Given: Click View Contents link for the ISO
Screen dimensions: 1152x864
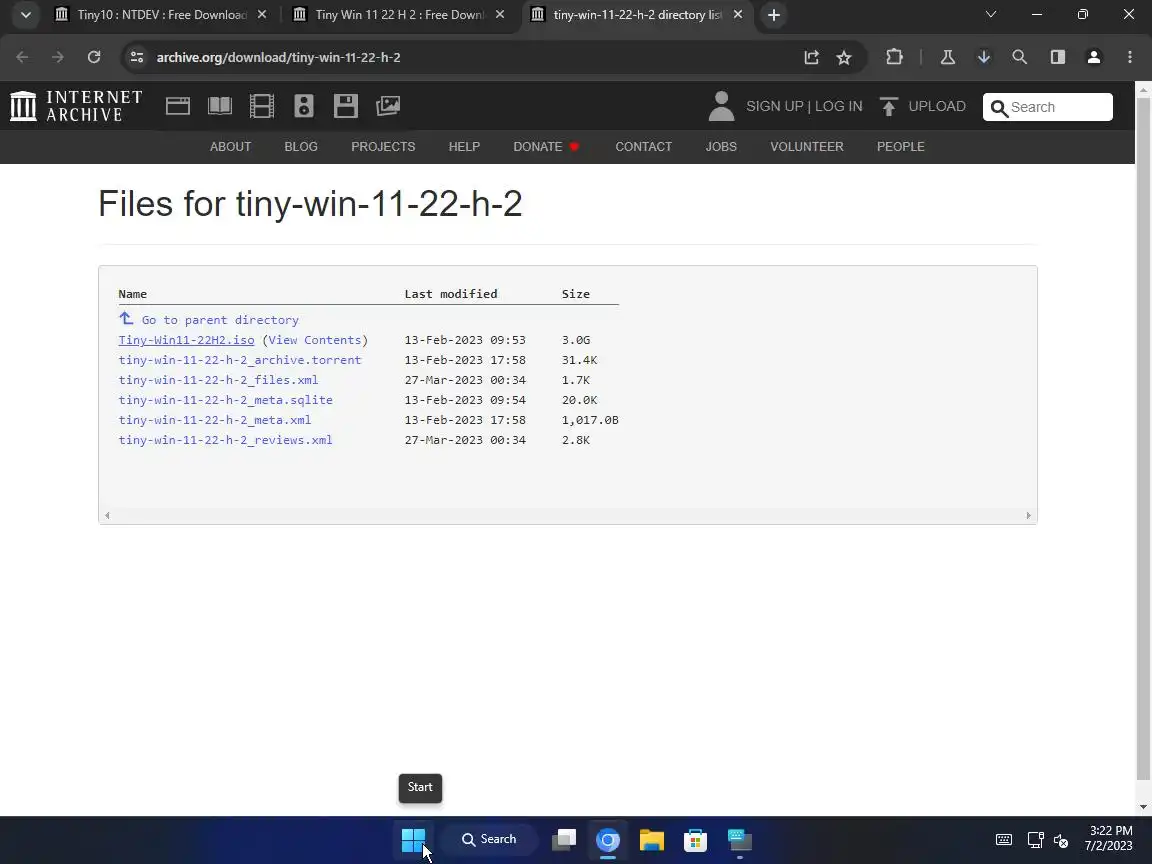Looking at the screenshot, I should (x=314, y=340).
